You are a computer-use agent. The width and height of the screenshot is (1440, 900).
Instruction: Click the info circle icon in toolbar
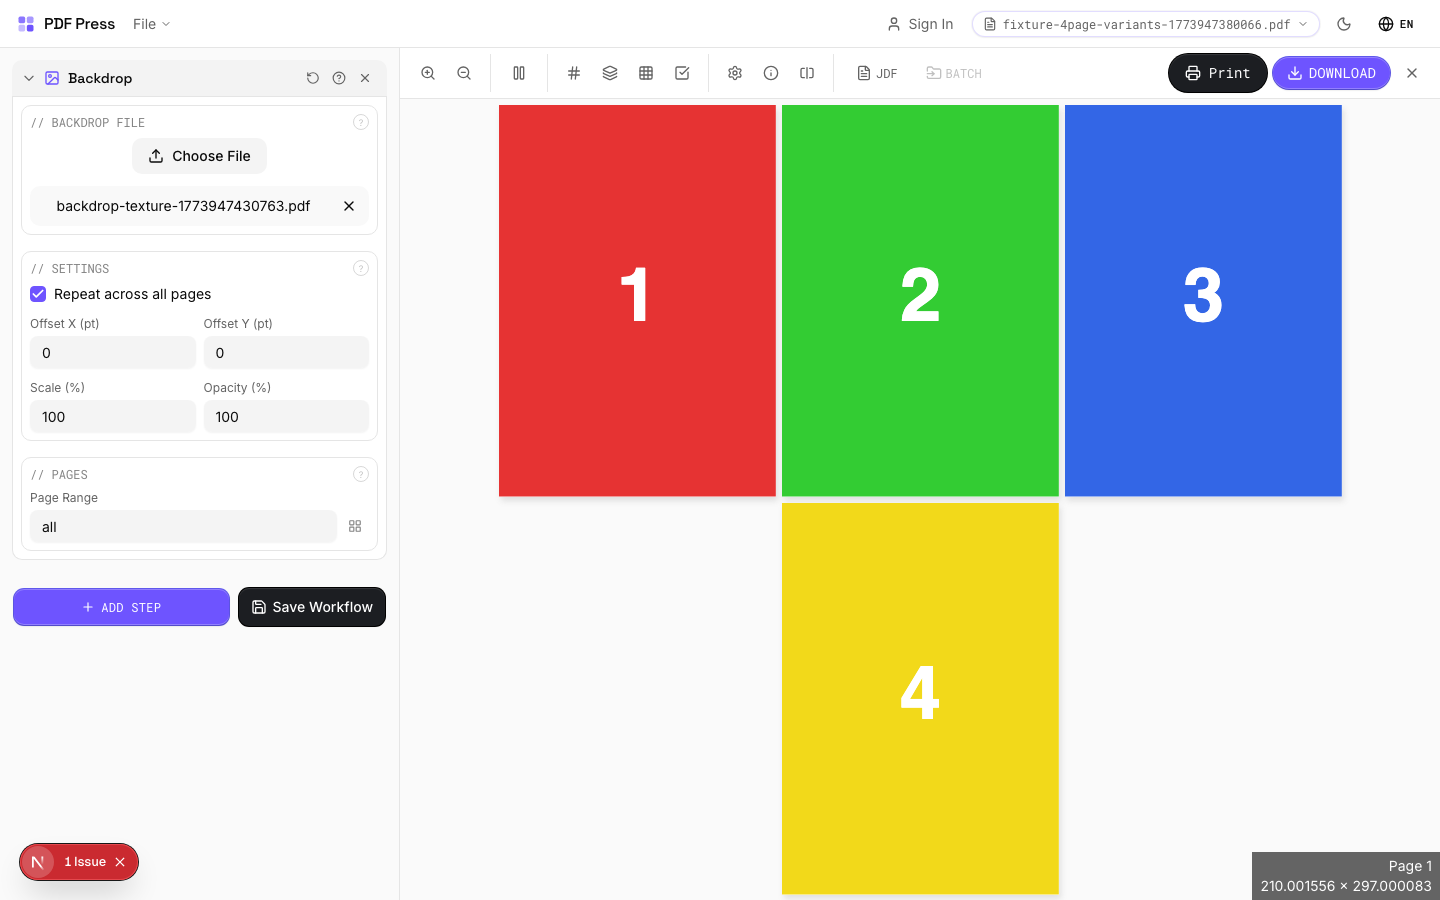[771, 73]
